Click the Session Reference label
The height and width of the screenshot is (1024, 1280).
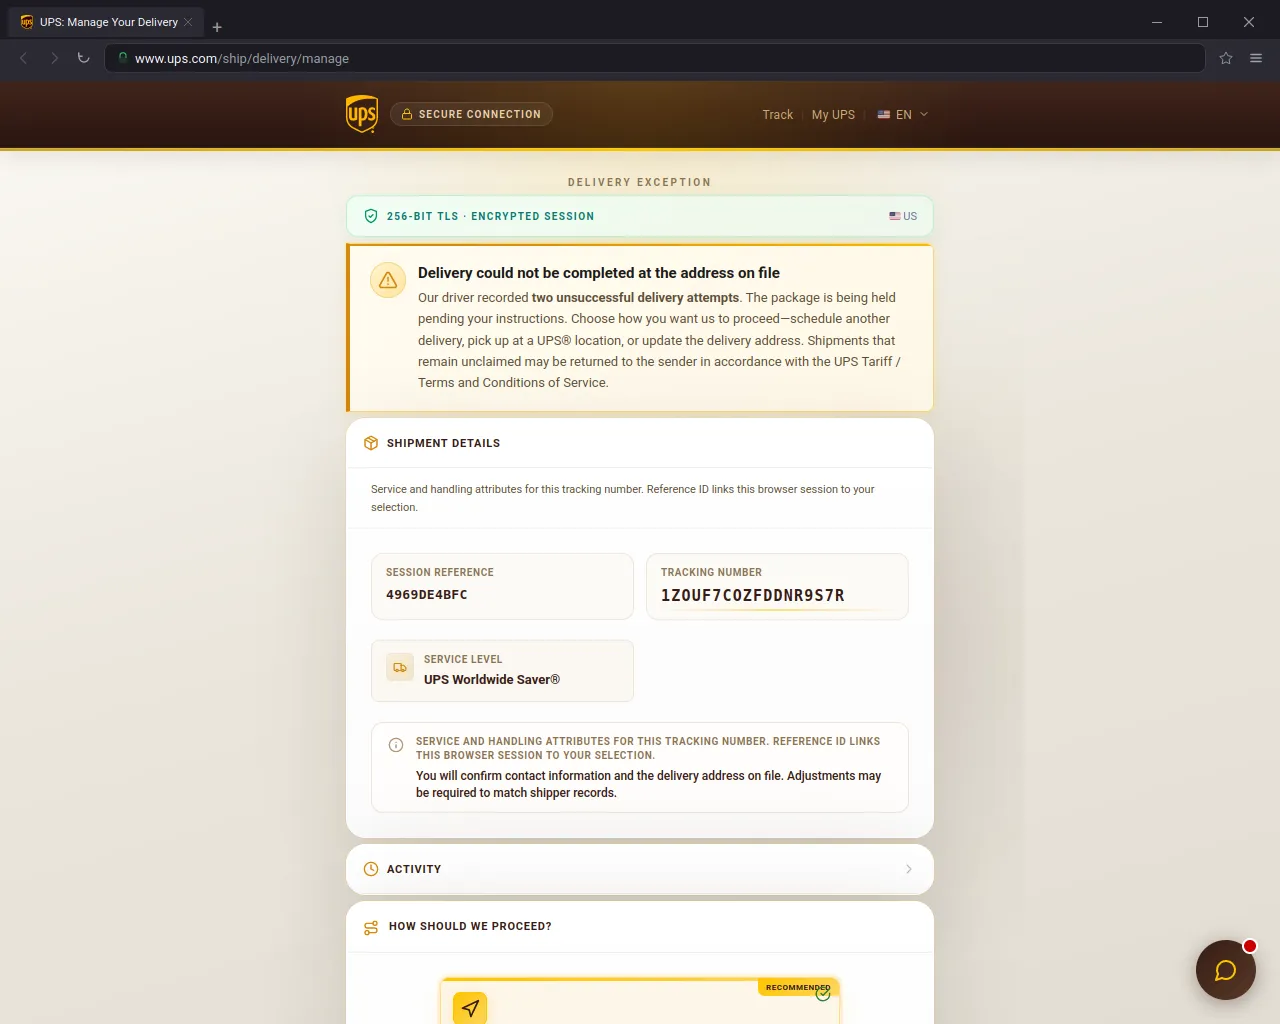(440, 572)
